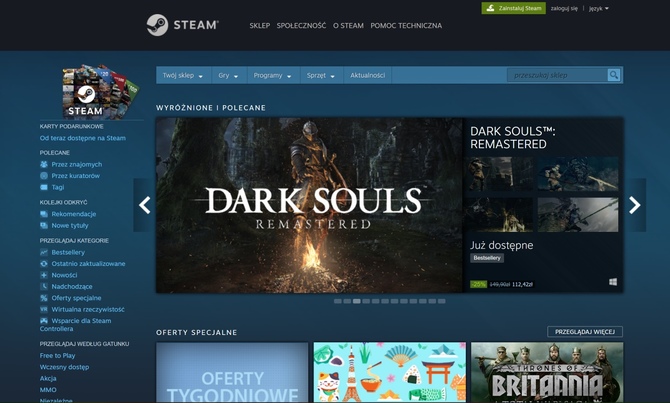The height and width of the screenshot is (403, 670).
Task: Expand the Programy dropdown
Action: coord(273,75)
